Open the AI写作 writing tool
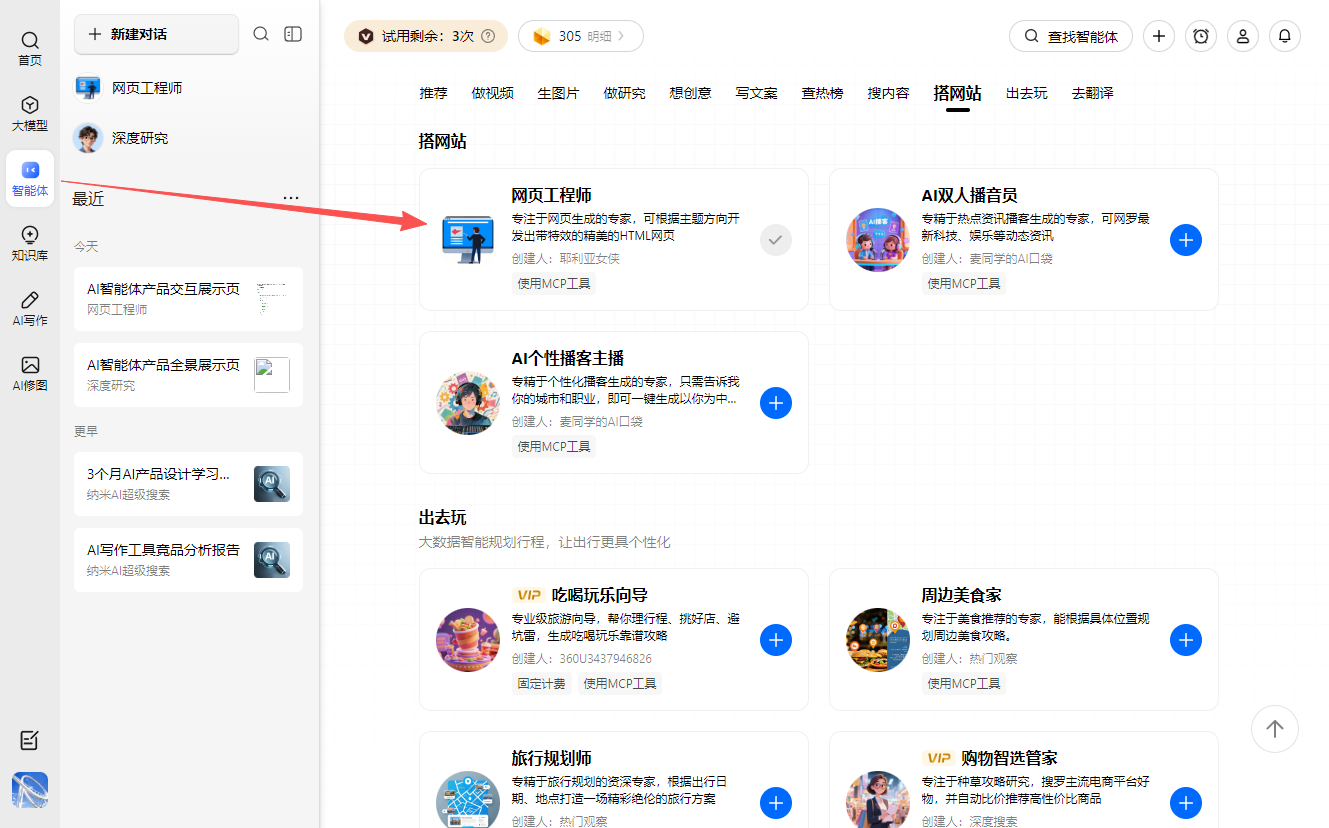1329x828 pixels. click(30, 308)
